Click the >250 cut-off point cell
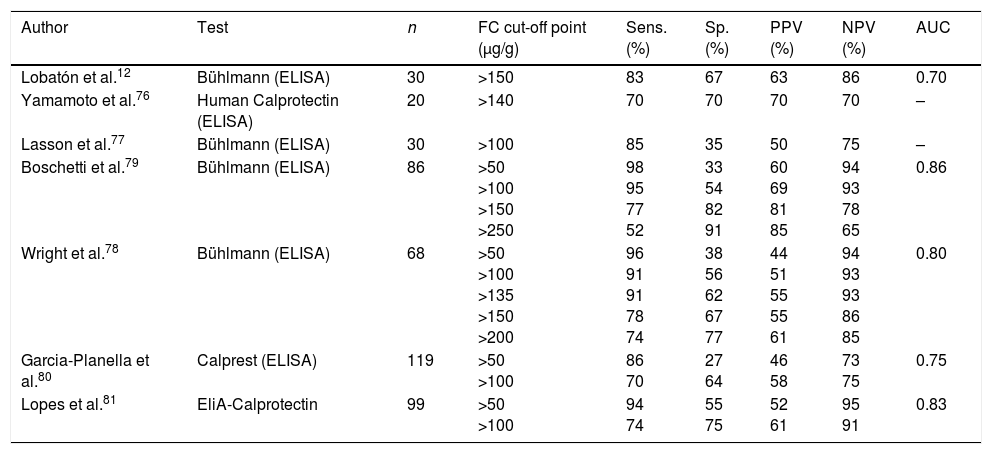992x454 pixels. [x=497, y=229]
